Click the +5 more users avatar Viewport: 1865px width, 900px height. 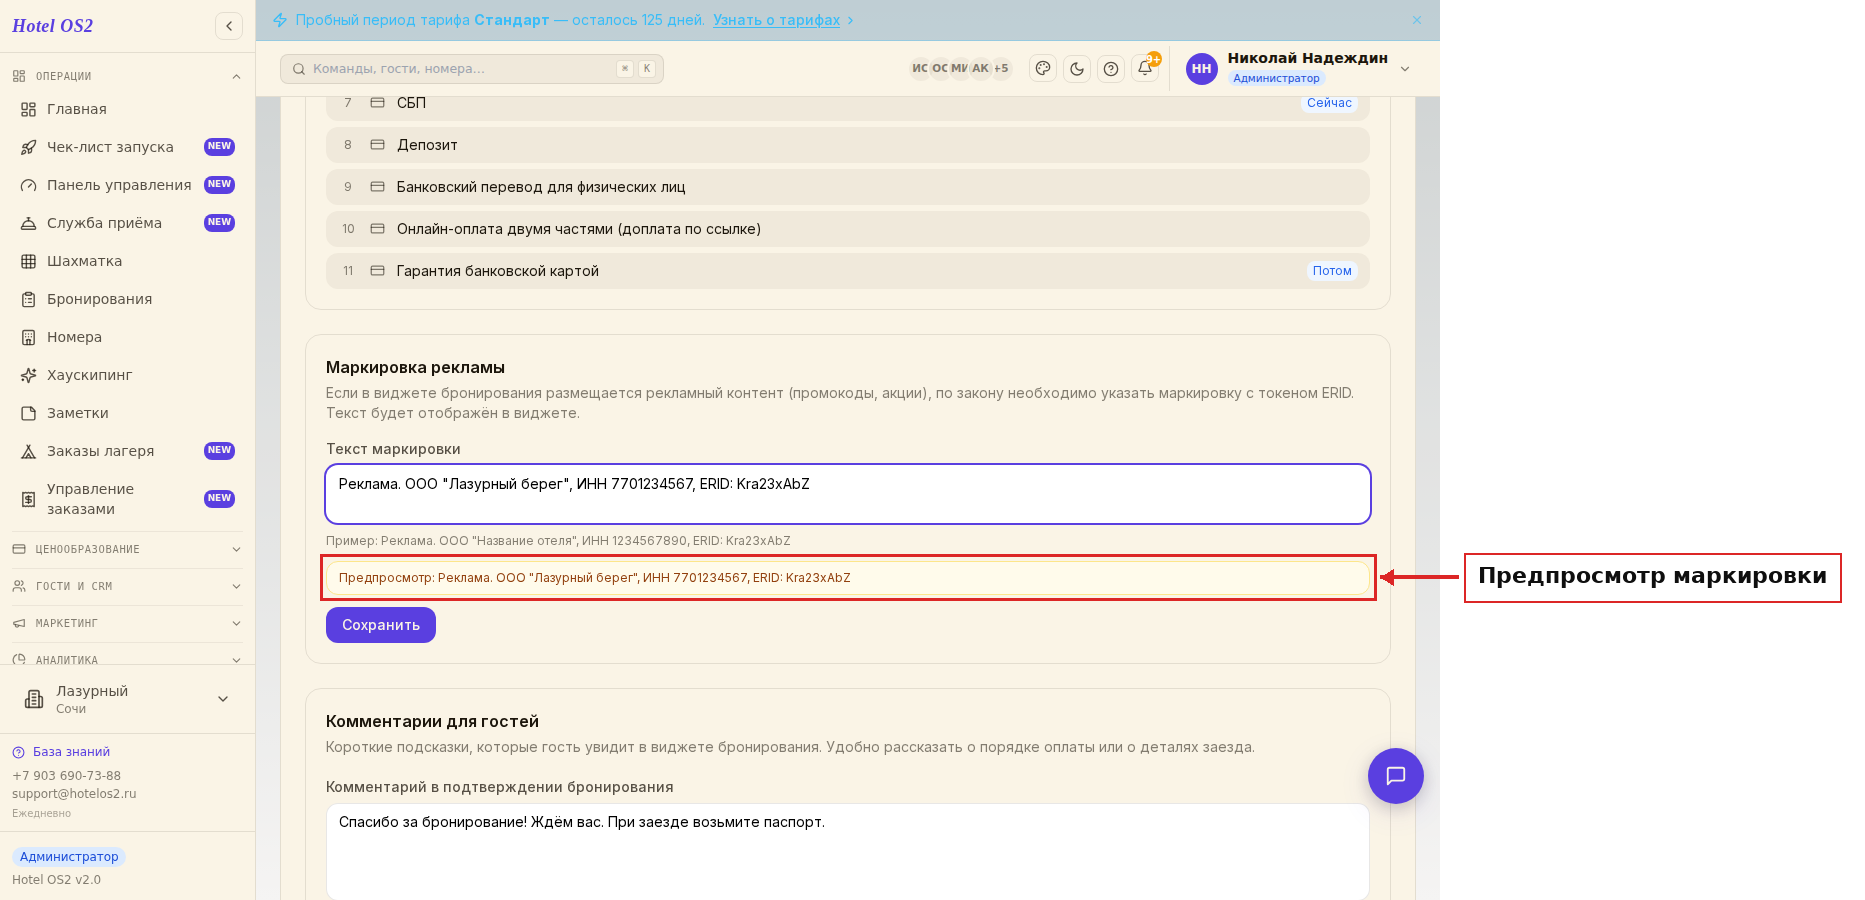click(1001, 69)
